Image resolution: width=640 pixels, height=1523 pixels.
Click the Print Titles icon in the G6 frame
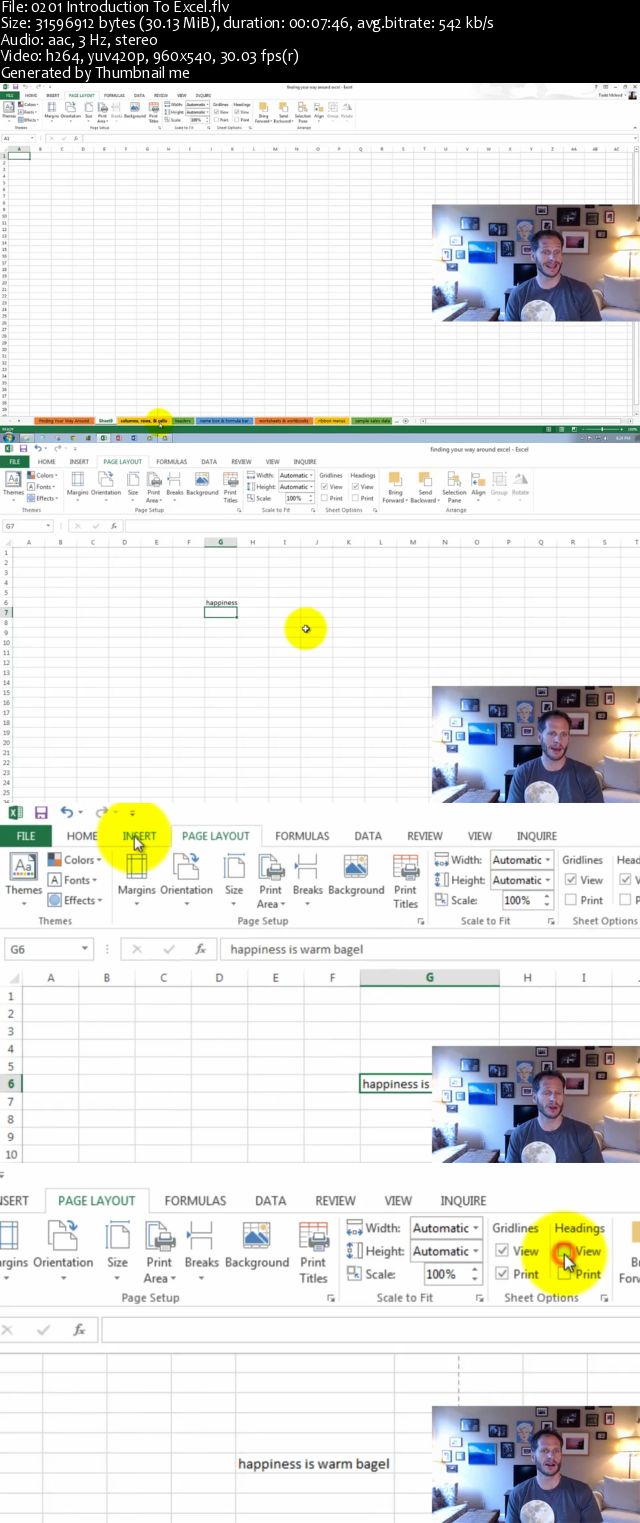coord(406,866)
